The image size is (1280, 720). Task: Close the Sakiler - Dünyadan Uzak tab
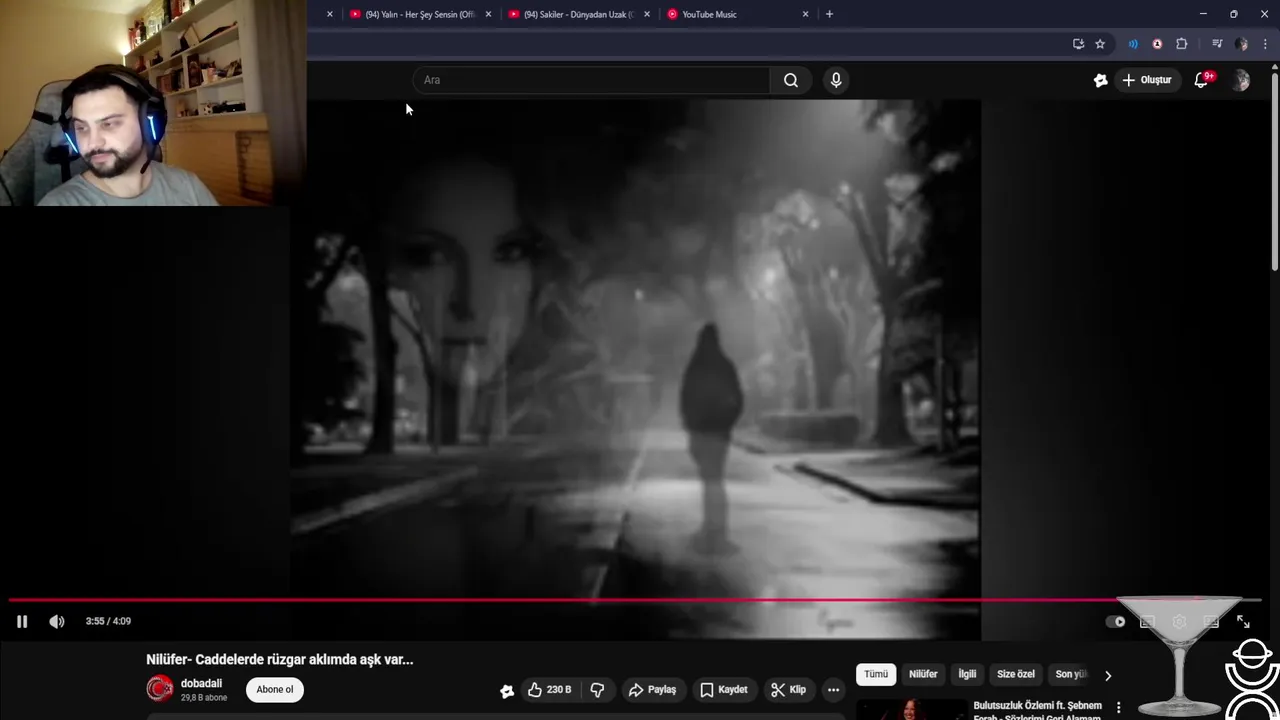[x=647, y=14]
